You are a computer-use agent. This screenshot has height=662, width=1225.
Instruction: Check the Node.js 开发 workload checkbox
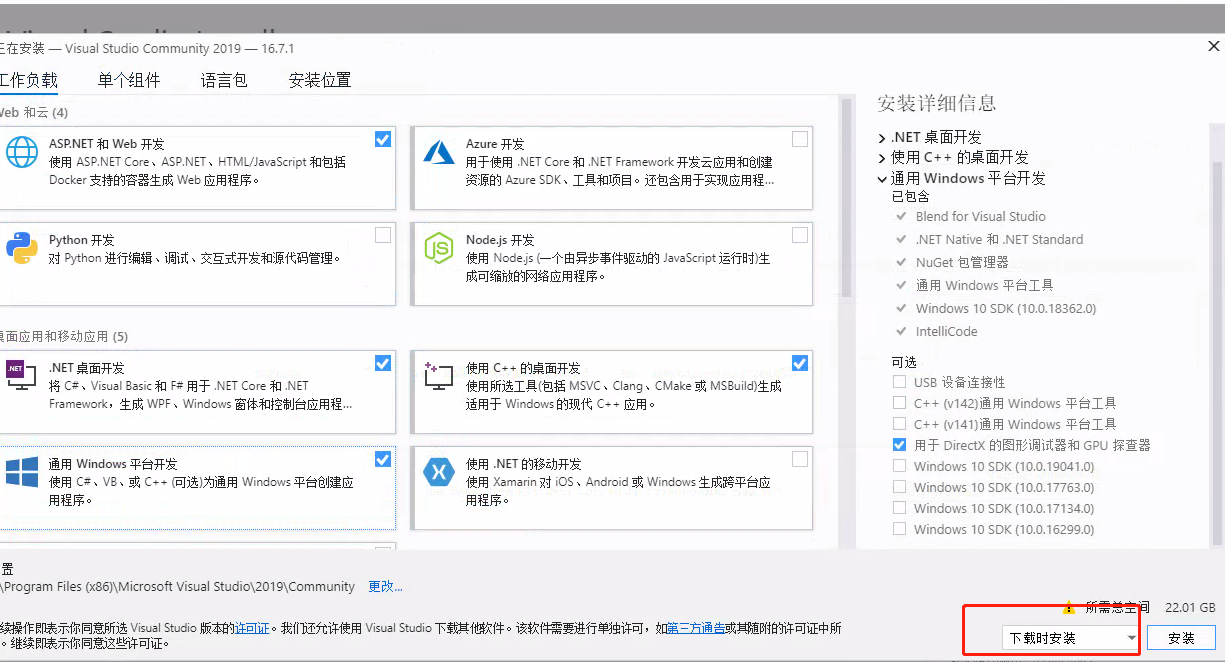800,235
